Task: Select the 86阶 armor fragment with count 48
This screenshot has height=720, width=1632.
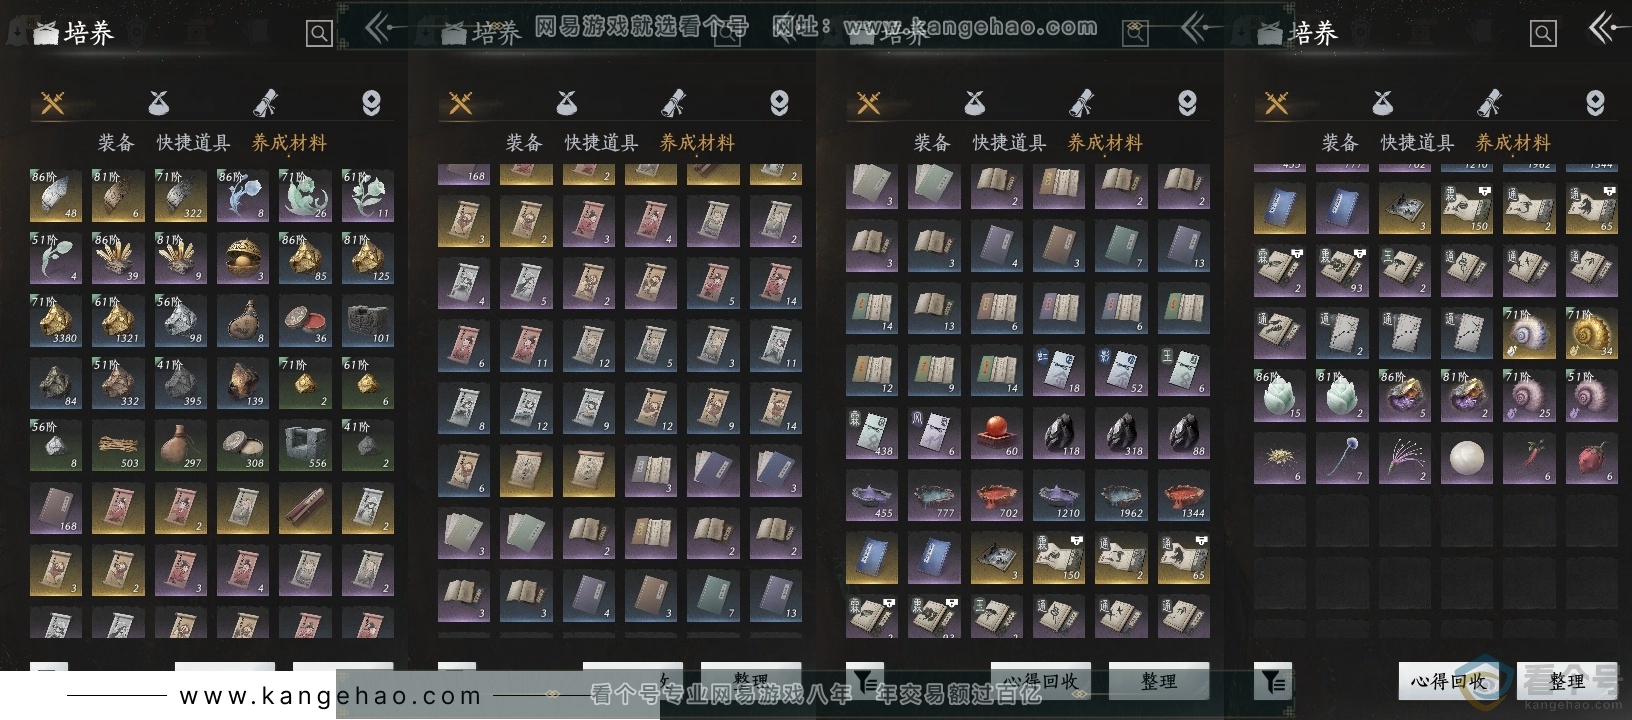Action: coord(56,196)
